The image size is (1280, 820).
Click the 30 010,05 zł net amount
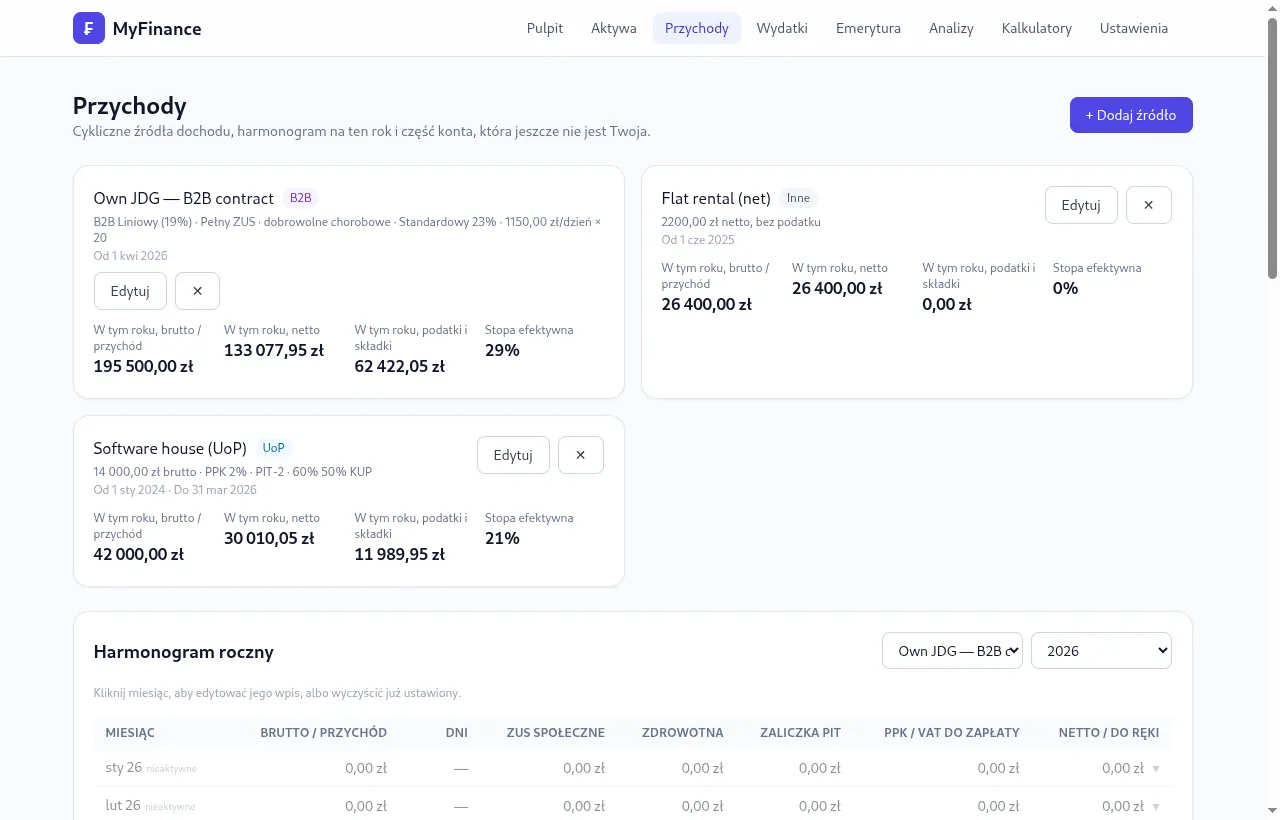269,538
